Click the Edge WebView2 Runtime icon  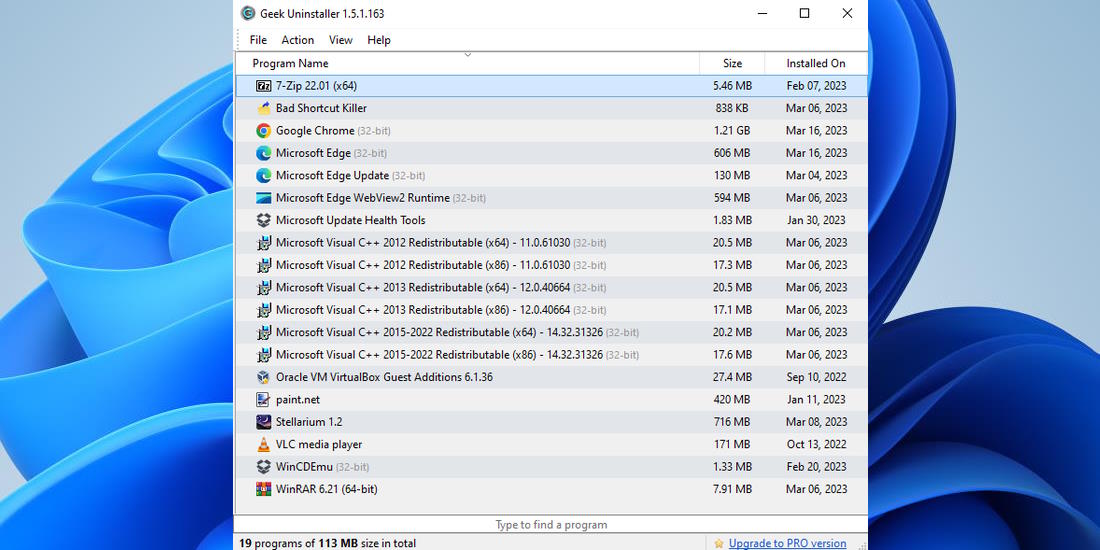(x=264, y=198)
